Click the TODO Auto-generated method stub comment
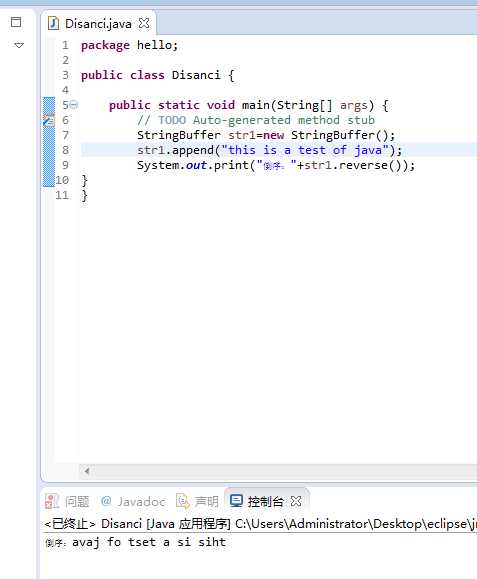477x579 pixels. [x=255, y=120]
